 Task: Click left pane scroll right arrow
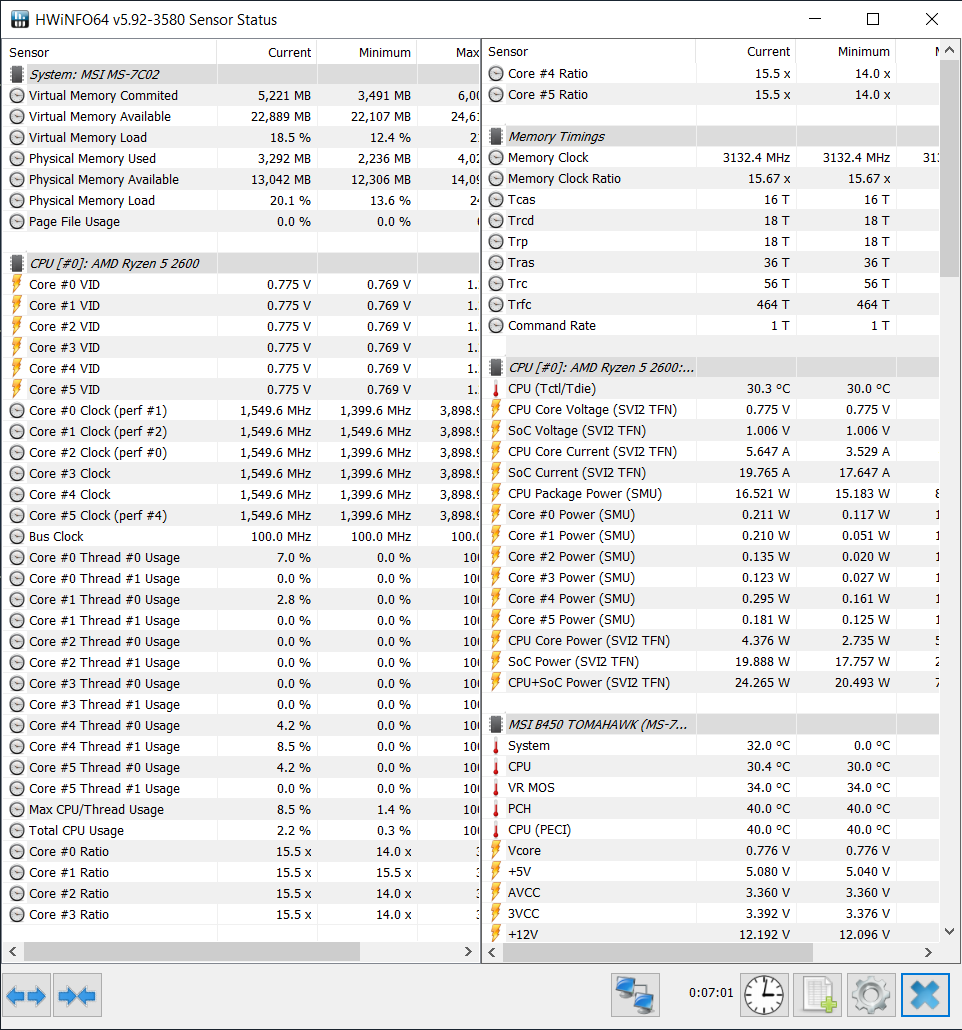pyautogui.click(x=468, y=951)
